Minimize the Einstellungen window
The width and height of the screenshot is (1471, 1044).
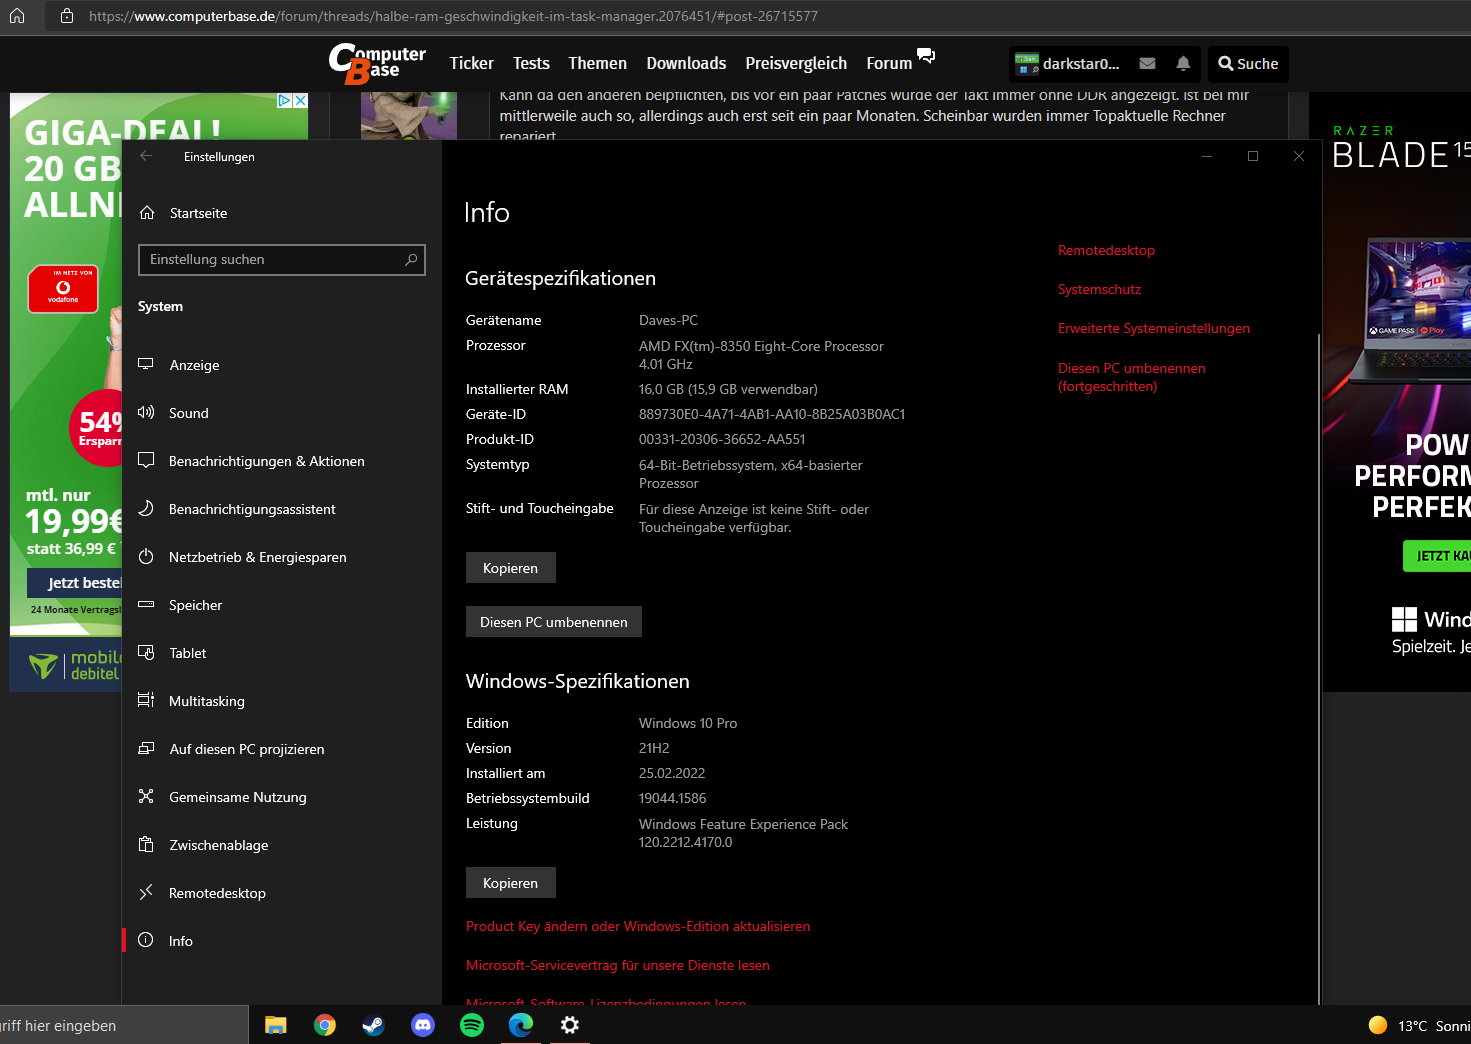(1206, 156)
